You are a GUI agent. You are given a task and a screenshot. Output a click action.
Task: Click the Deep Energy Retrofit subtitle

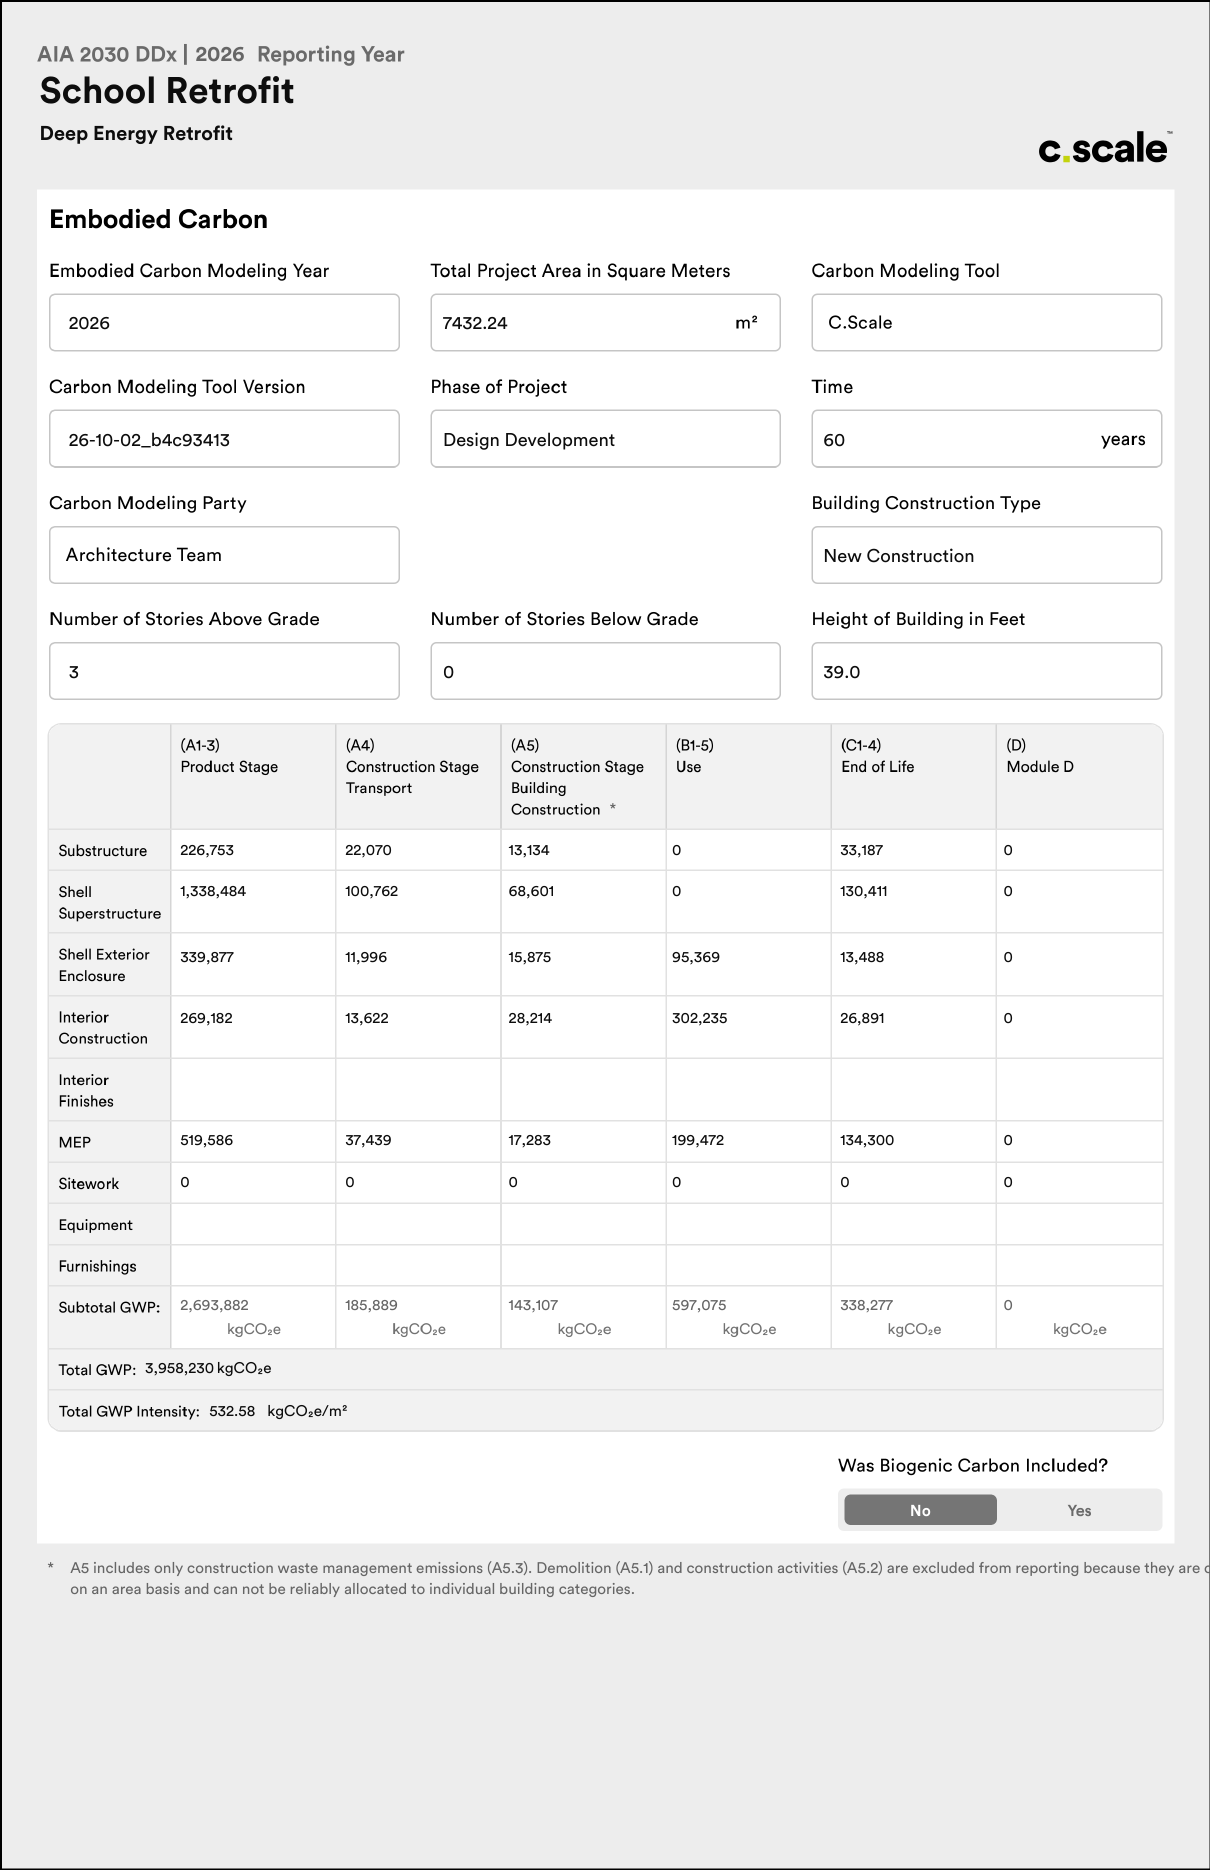click(x=136, y=133)
